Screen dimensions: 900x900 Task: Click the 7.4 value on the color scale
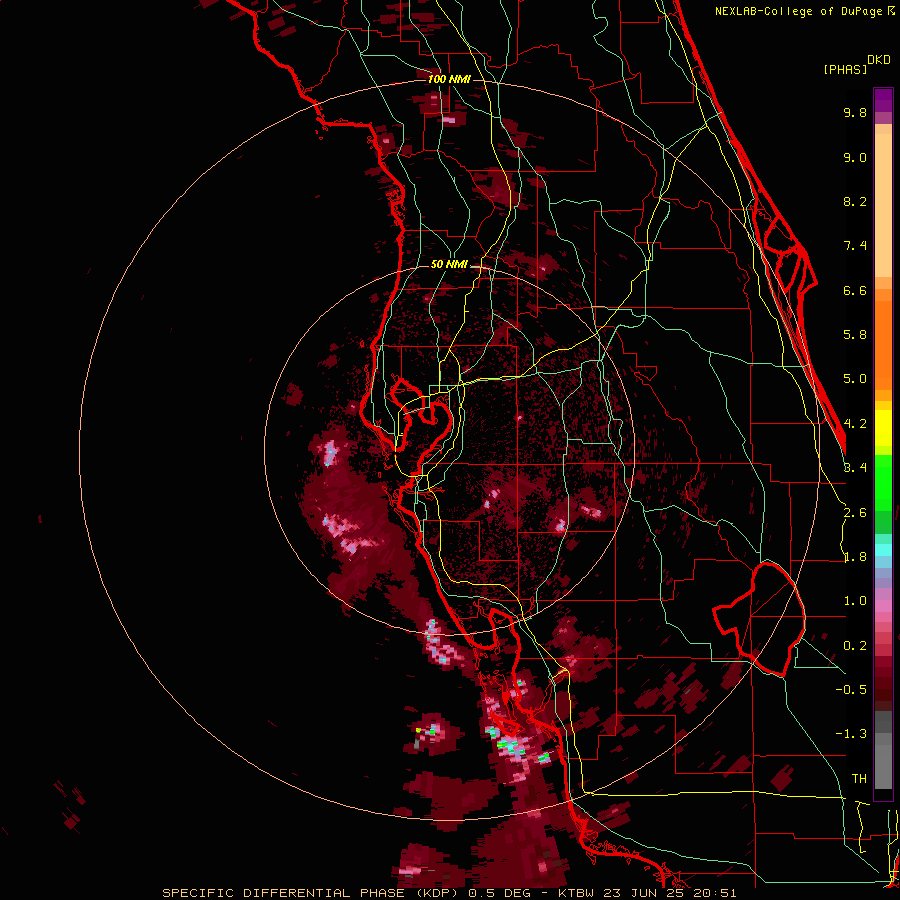pyautogui.click(x=855, y=246)
